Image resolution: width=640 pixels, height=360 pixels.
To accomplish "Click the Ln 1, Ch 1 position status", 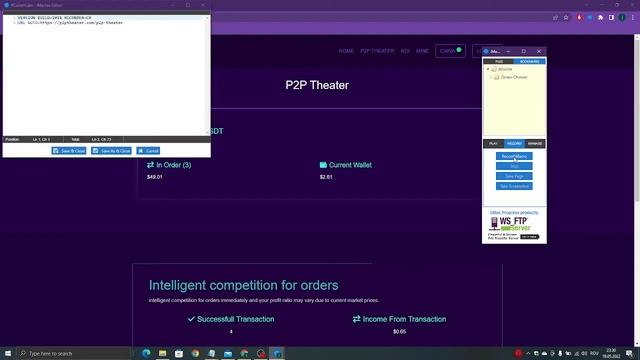I will coord(41,140).
